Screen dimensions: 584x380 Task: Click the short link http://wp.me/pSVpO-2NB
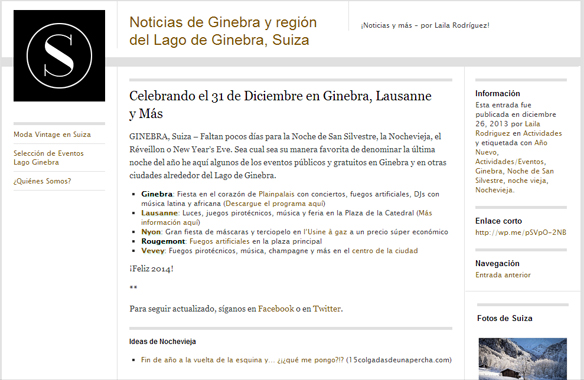pyautogui.click(x=521, y=232)
